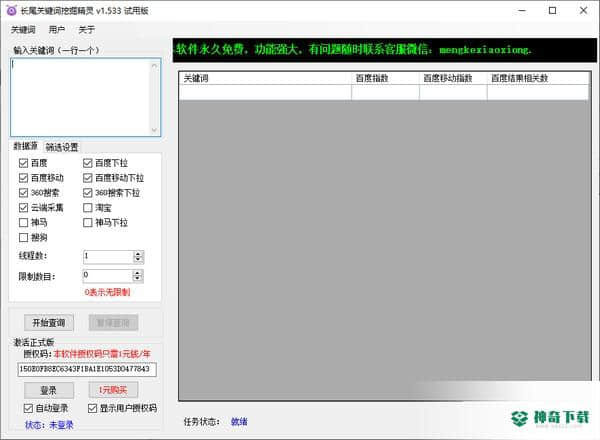Click the keyword textbox scroll down arrow

[154, 130]
